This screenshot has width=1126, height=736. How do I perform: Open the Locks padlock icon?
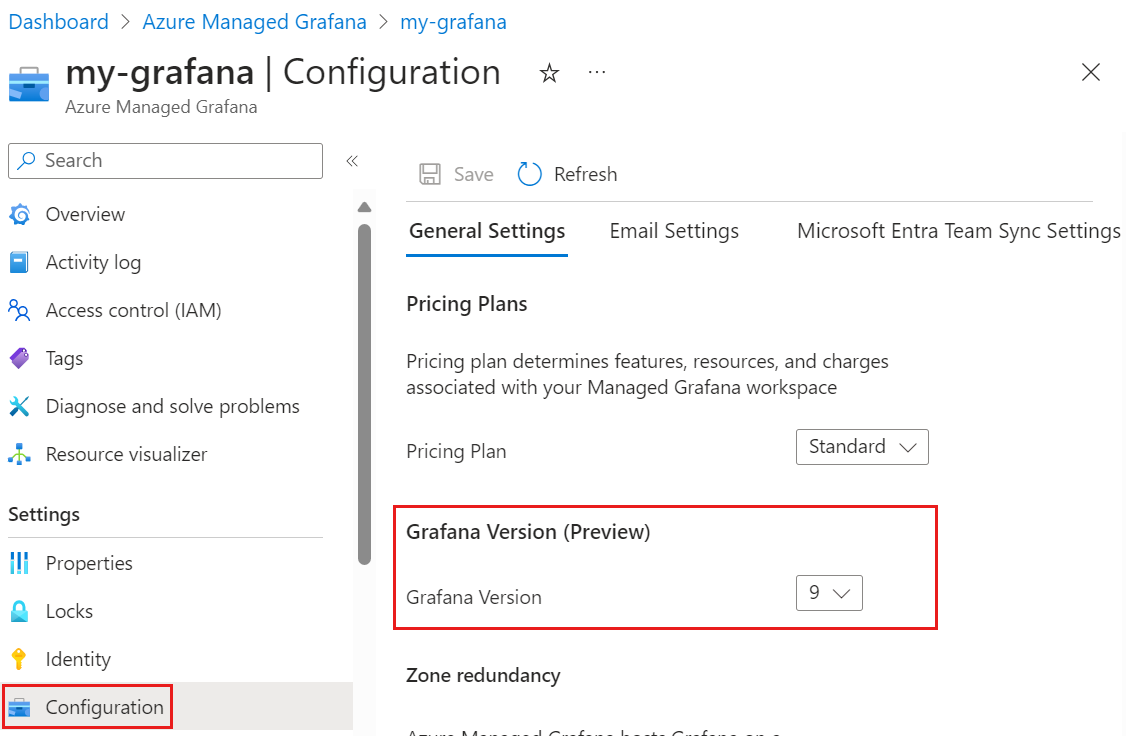point(19,611)
